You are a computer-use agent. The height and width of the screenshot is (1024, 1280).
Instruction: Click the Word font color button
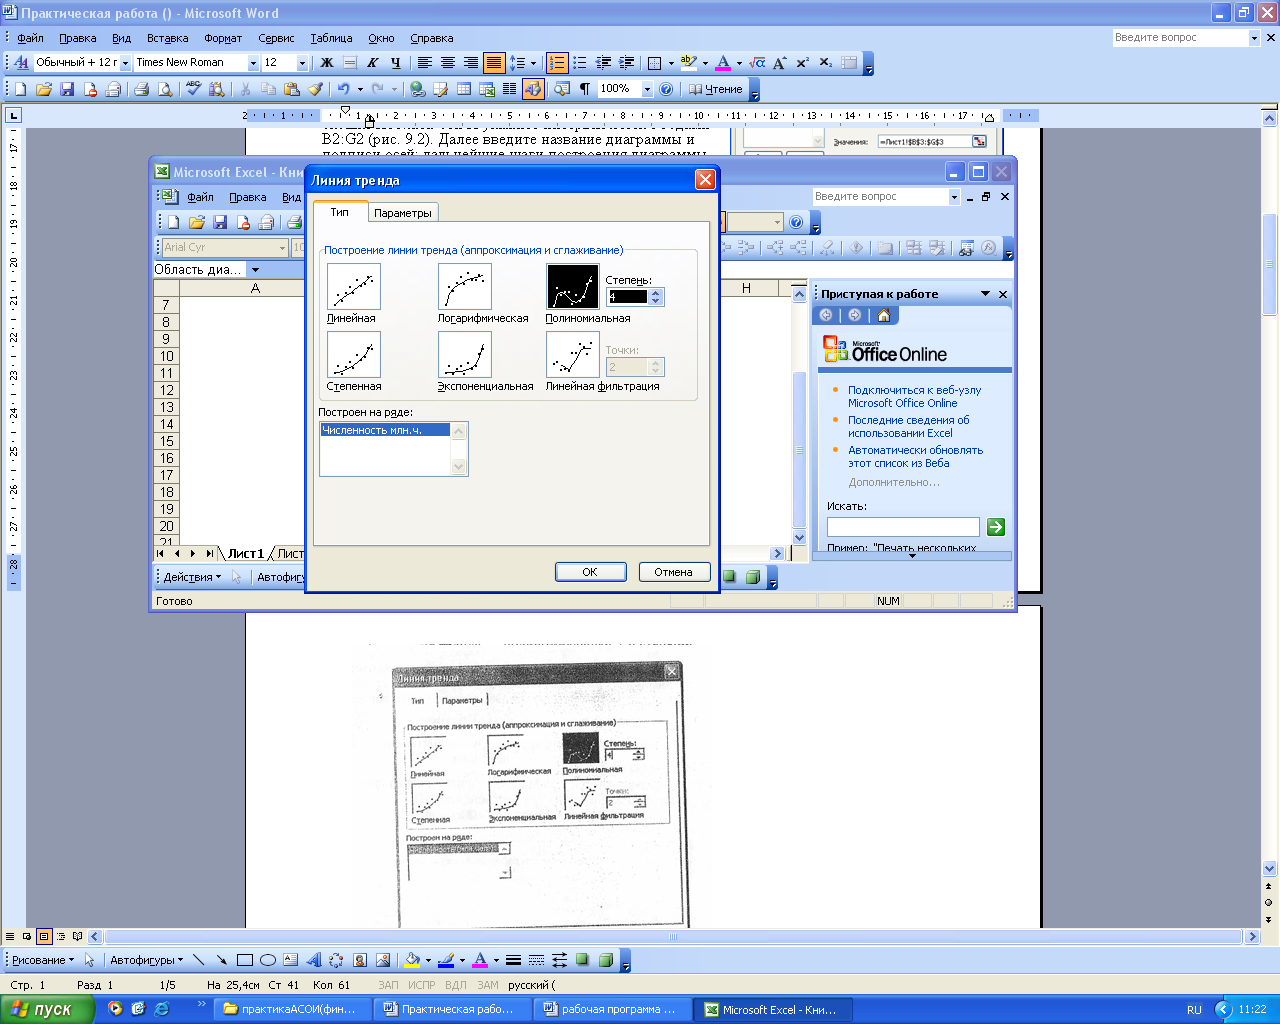[x=724, y=63]
